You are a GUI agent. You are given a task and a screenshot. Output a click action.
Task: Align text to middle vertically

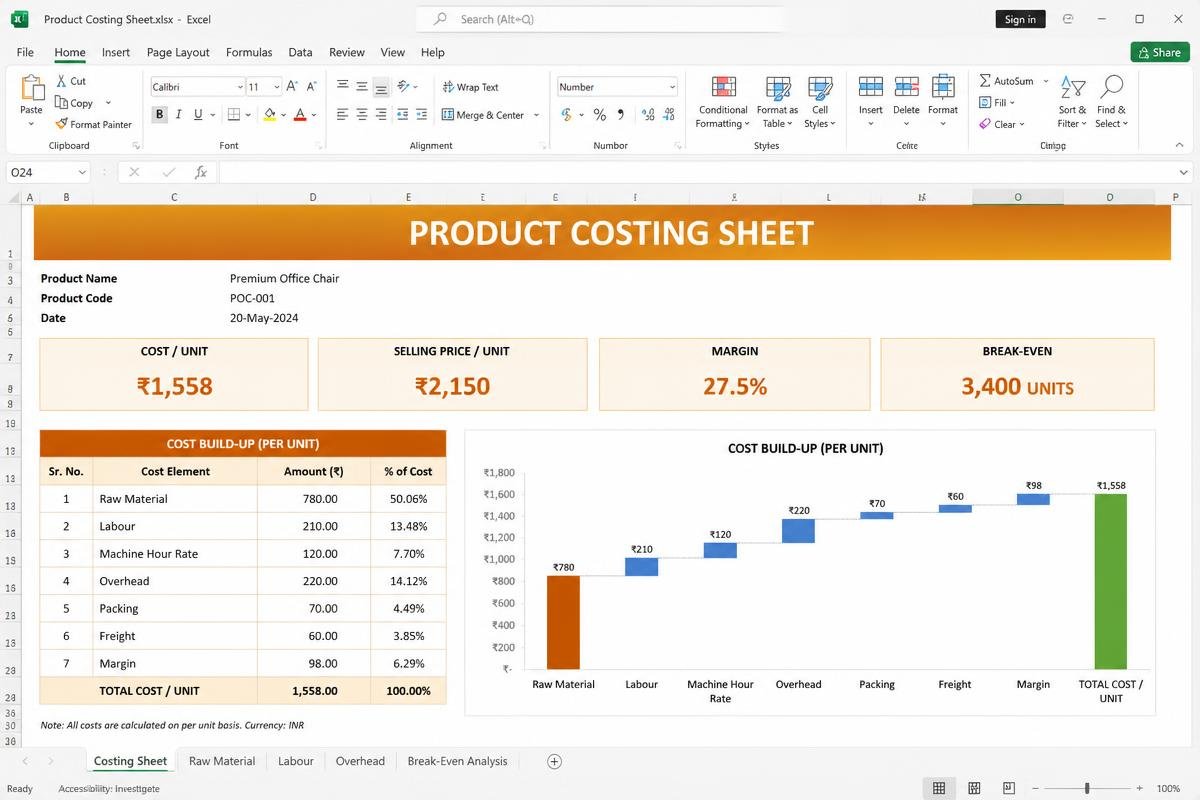(362, 87)
